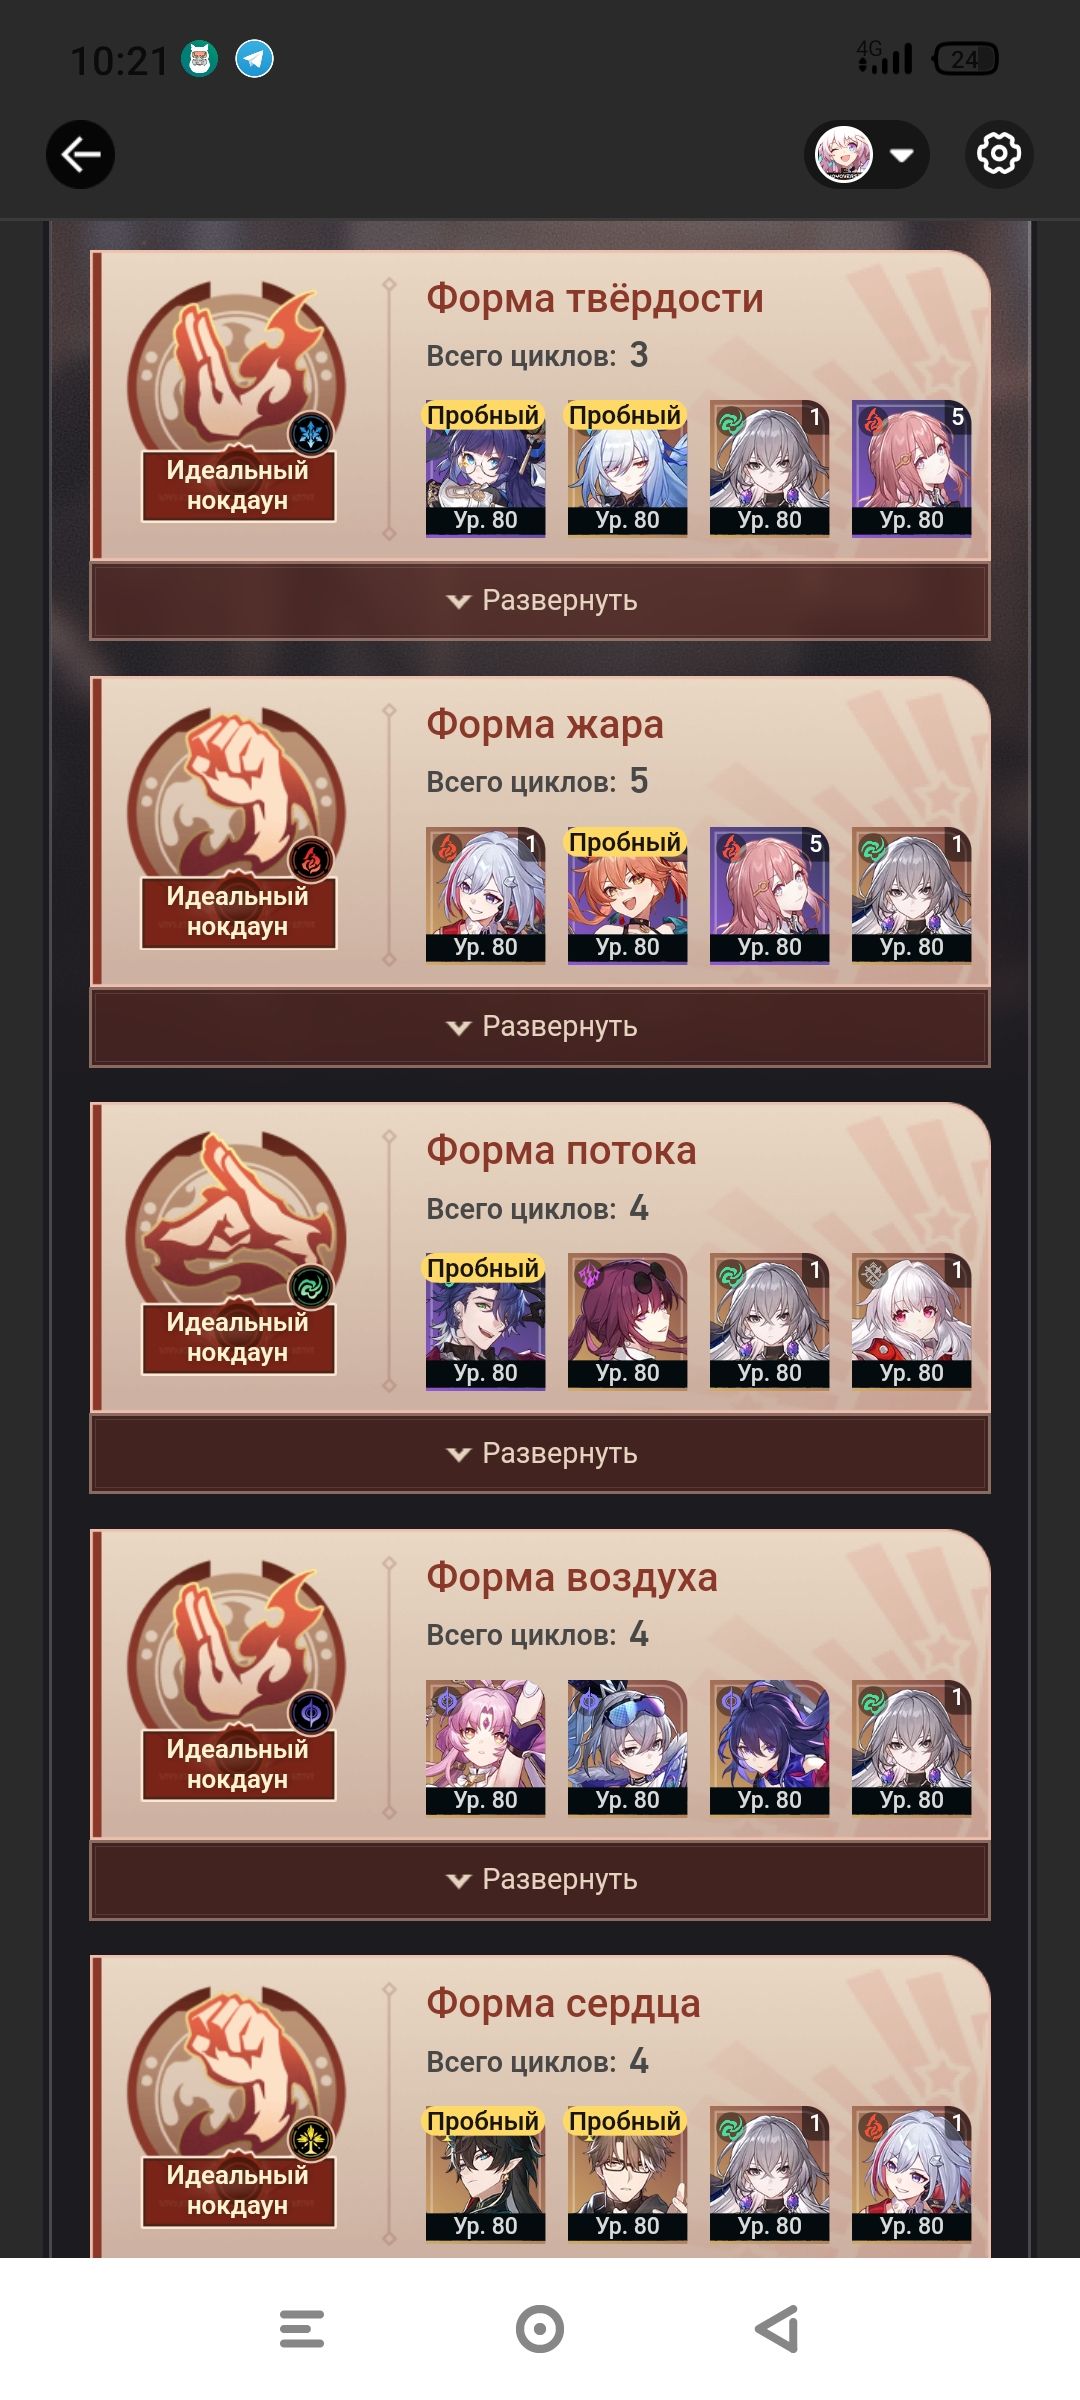Tap the back arrow button
The image size is (1080, 2400).
point(80,155)
